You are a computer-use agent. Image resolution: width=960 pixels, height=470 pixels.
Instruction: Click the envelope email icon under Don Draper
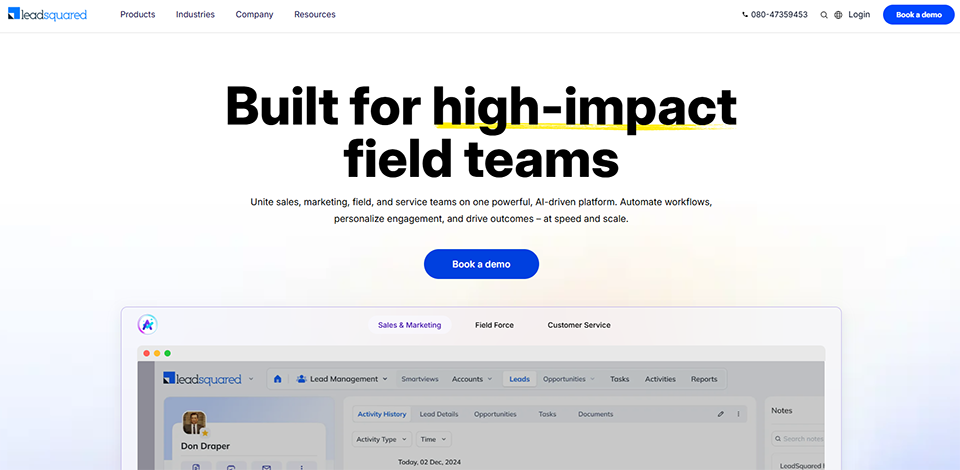point(266,467)
